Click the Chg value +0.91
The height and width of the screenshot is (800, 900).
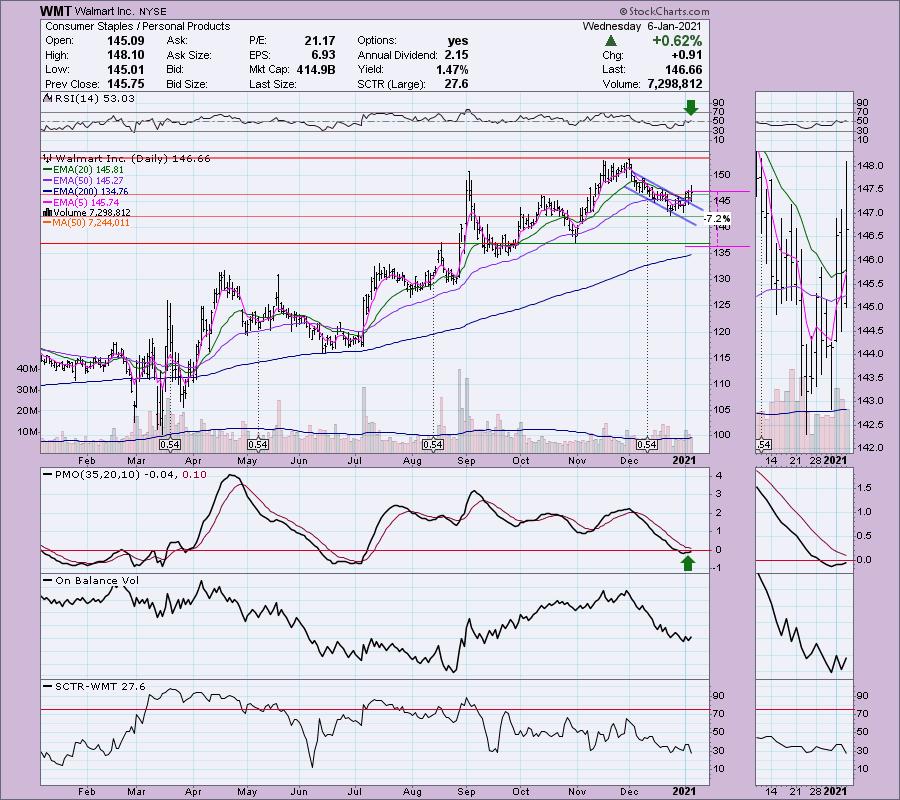click(686, 55)
